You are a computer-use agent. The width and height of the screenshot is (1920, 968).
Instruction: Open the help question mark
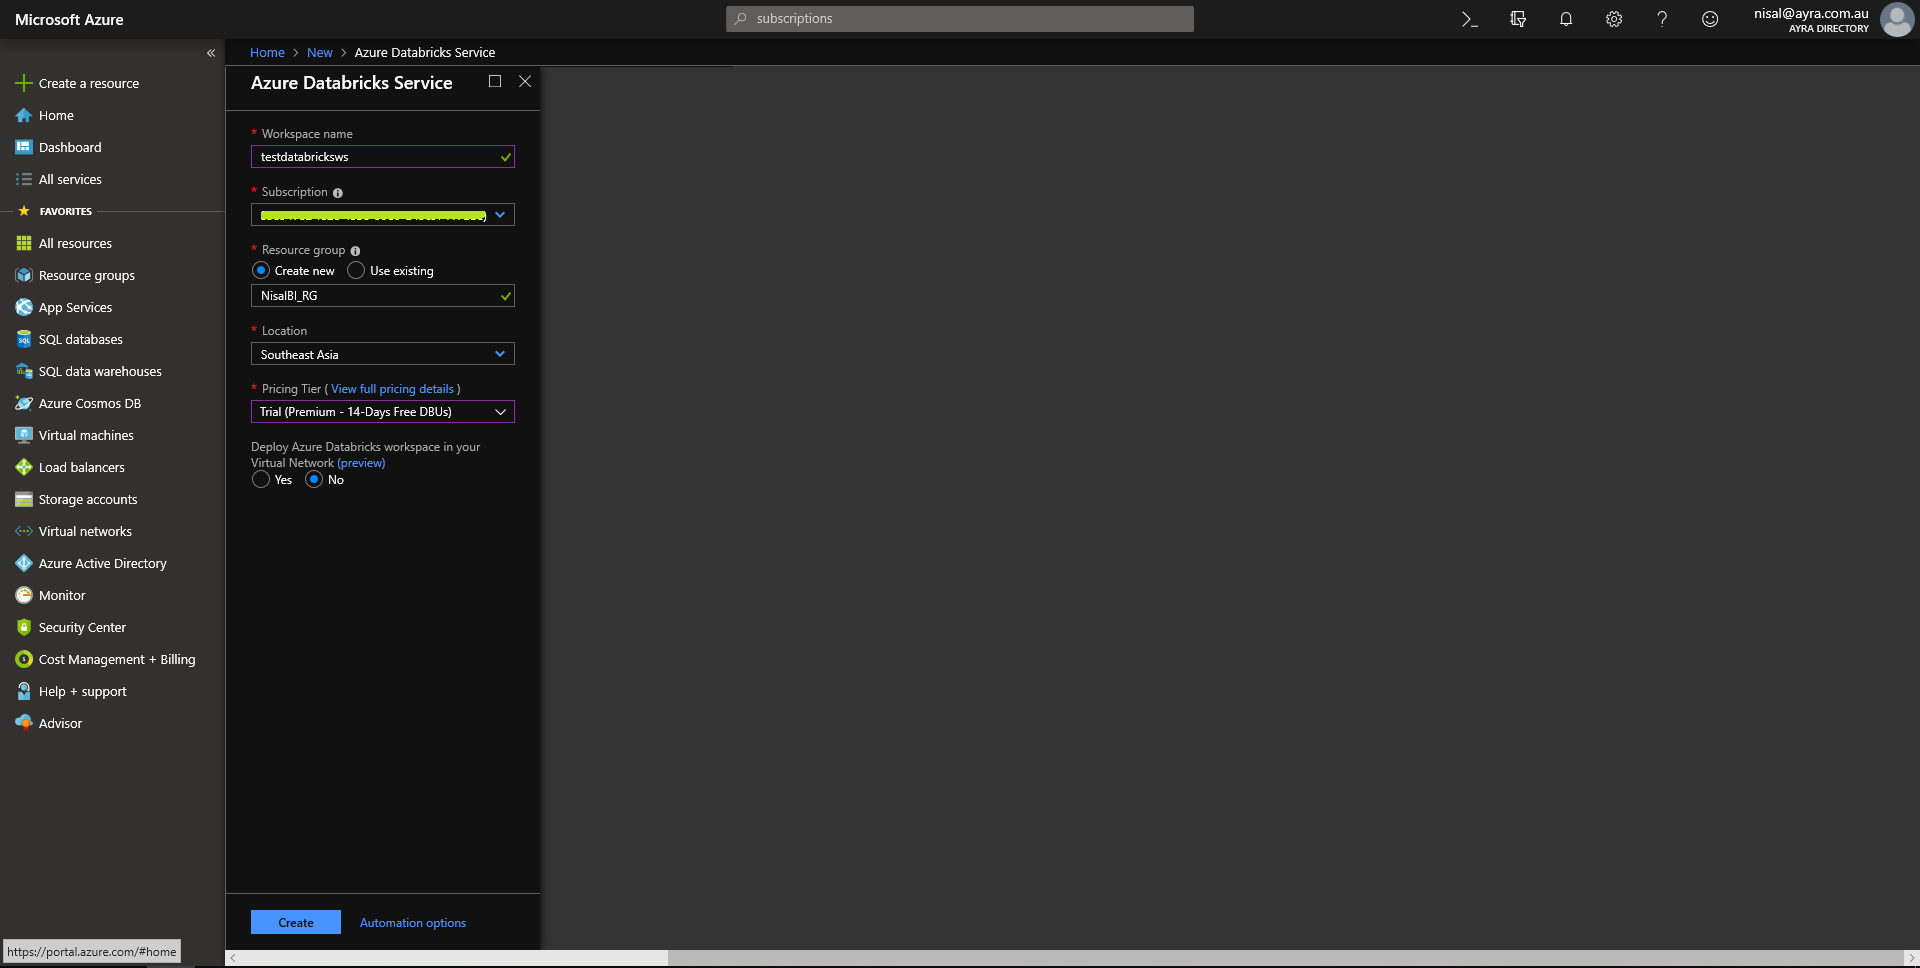(x=1662, y=19)
